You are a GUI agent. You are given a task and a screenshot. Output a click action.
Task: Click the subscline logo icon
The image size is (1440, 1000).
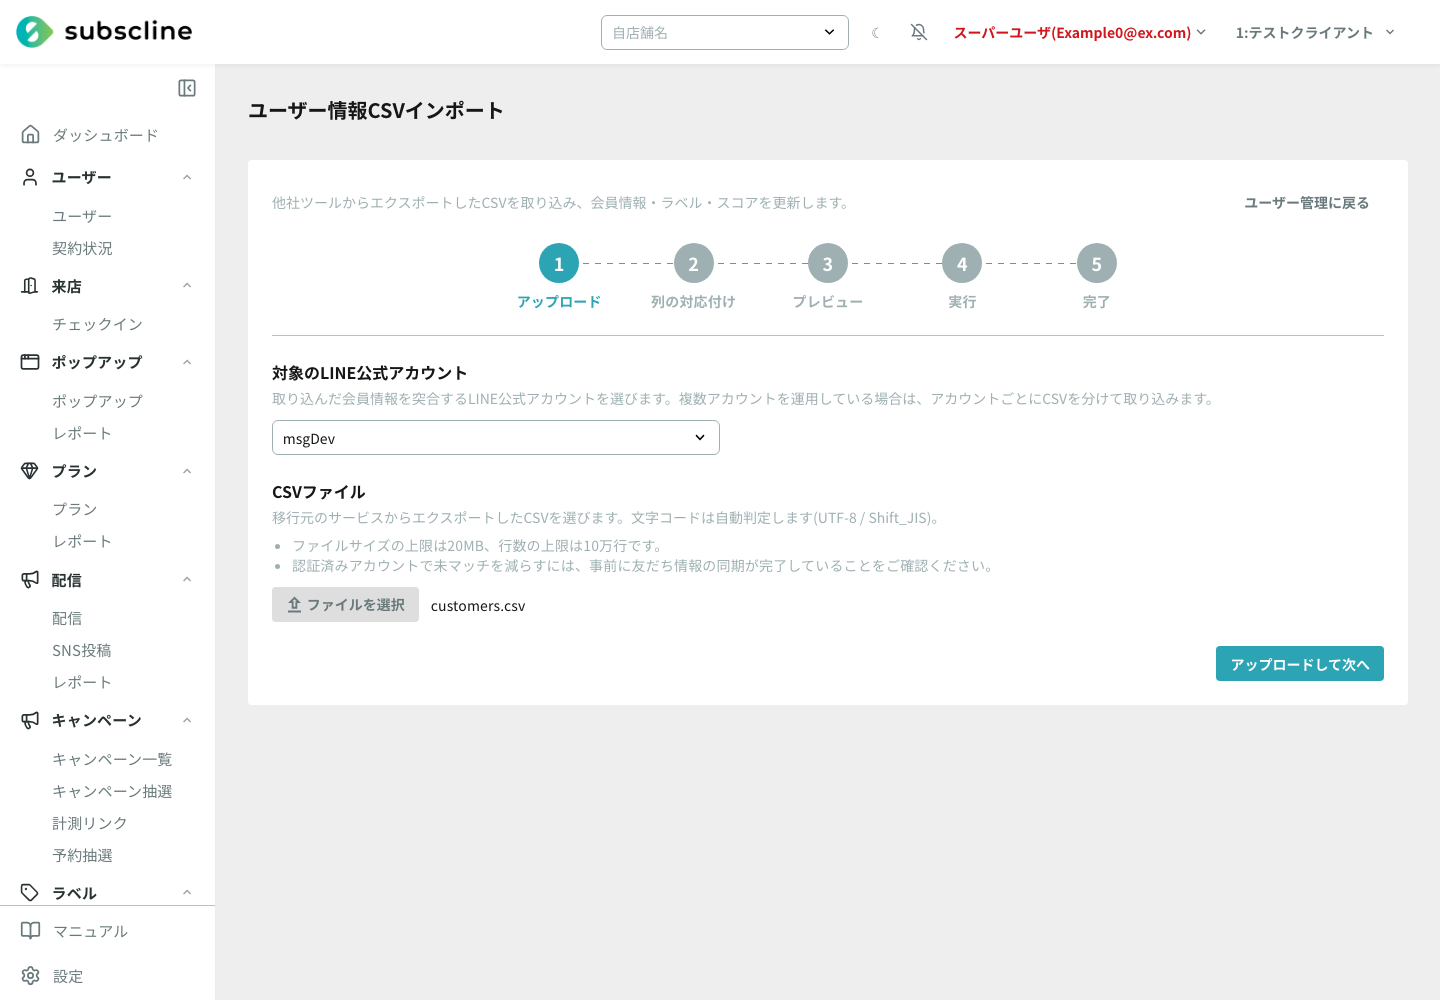[35, 32]
